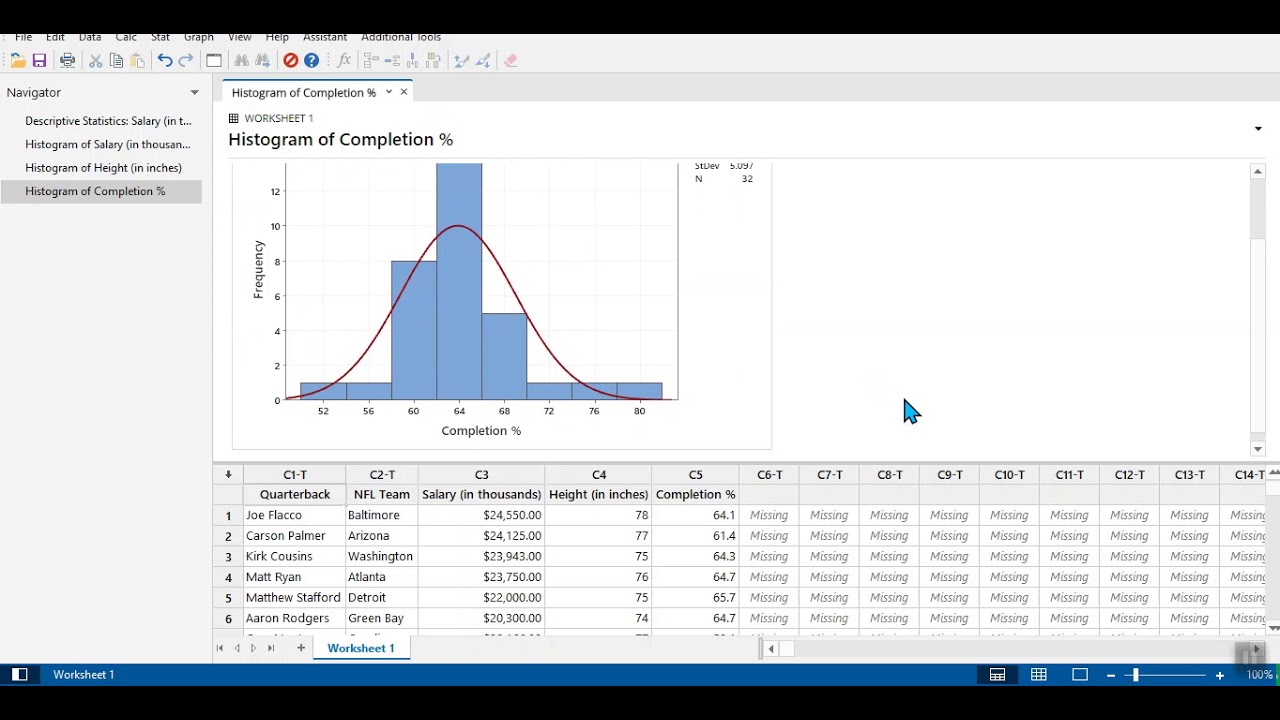Open the Histogram of Completion % tab dropdown
The image size is (1280, 720).
(x=389, y=92)
